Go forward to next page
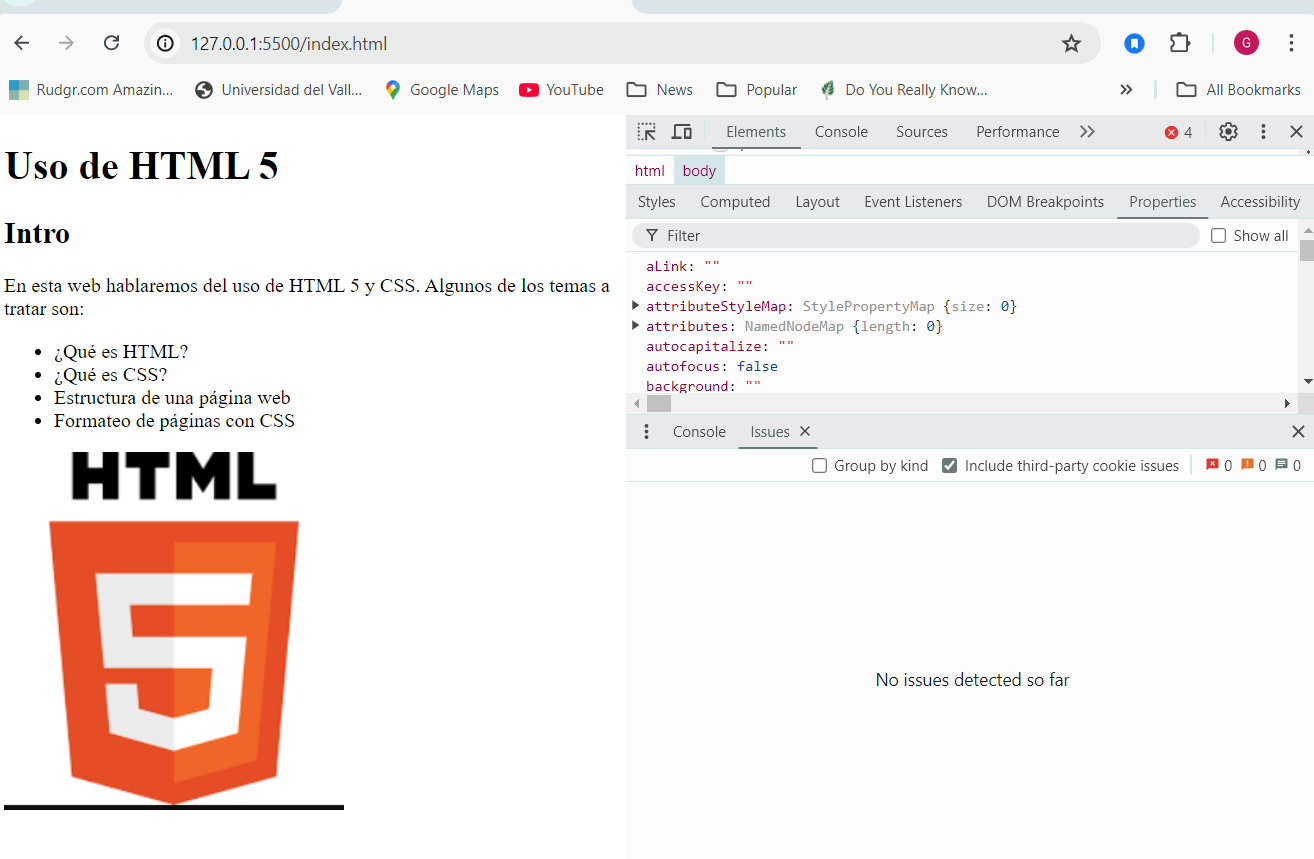This screenshot has width=1314, height=859. click(x=66, y=43)
